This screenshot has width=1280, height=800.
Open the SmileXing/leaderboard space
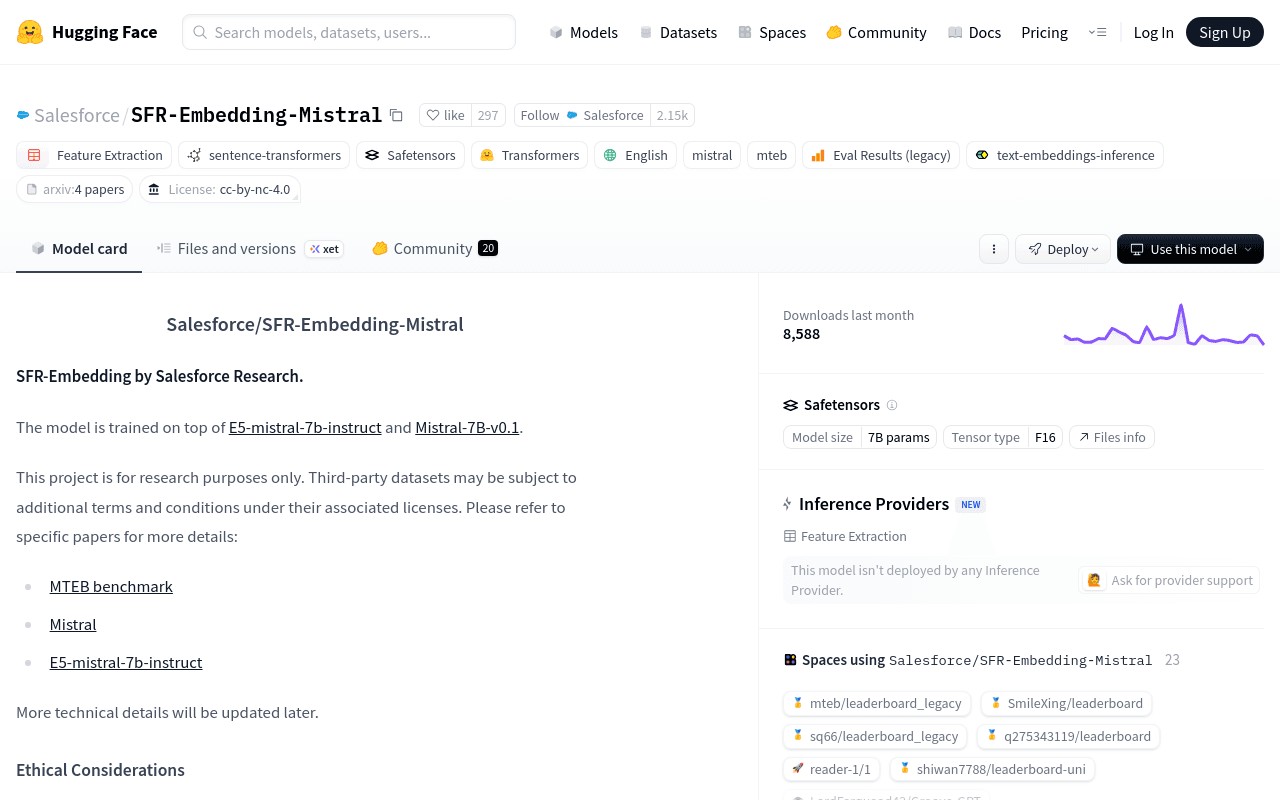click(x=1066, y=703)
